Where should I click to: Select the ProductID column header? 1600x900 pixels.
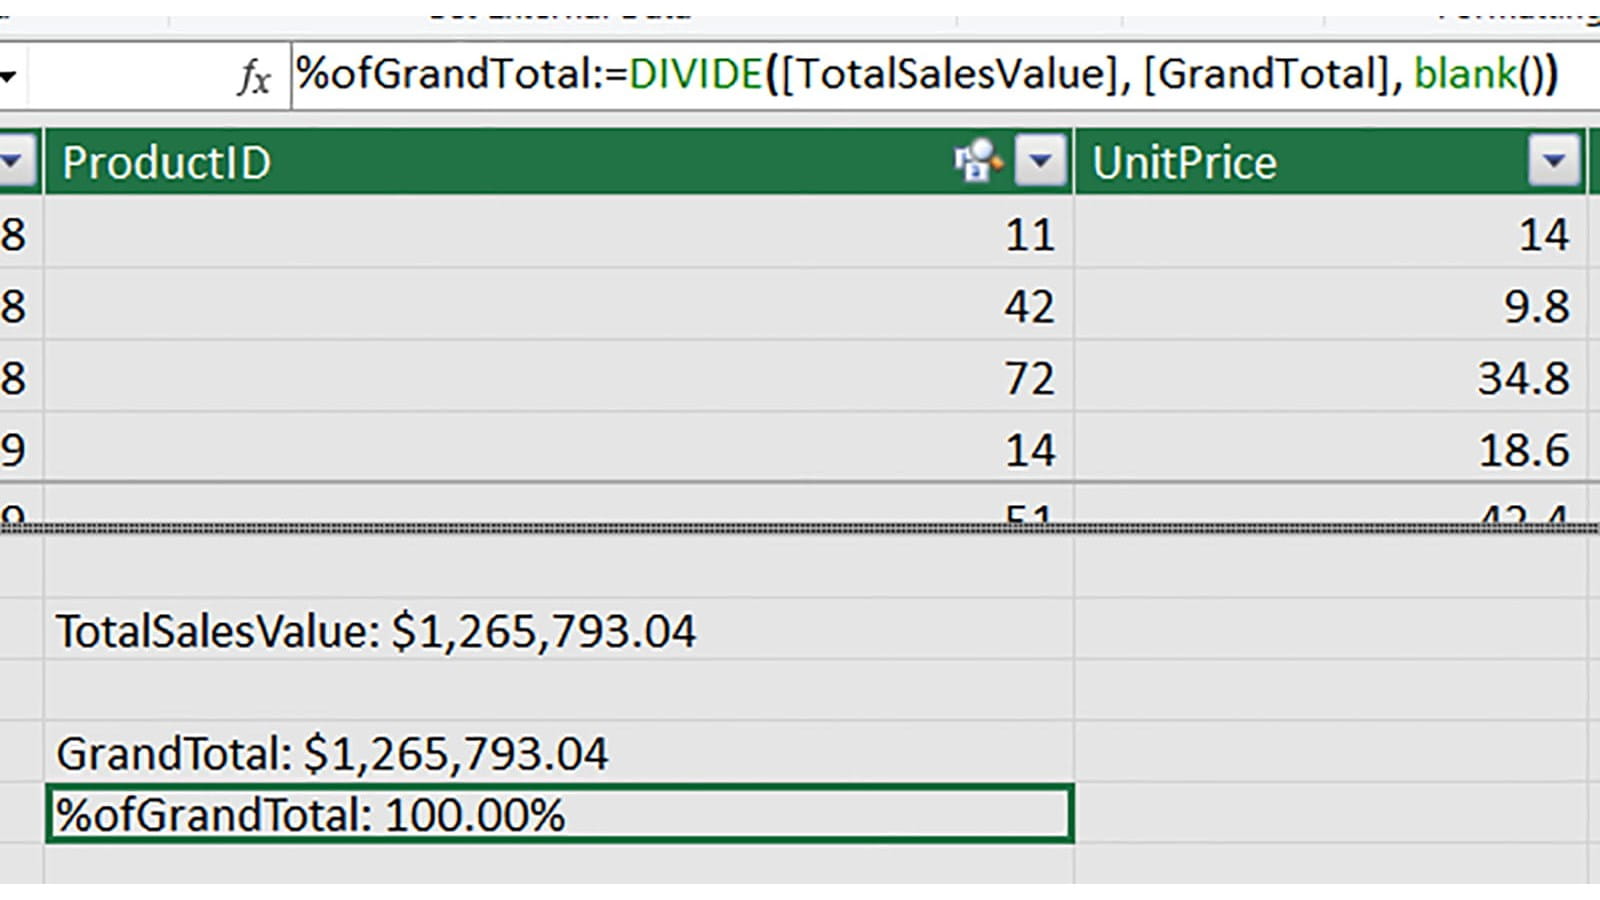pos(500,162)
